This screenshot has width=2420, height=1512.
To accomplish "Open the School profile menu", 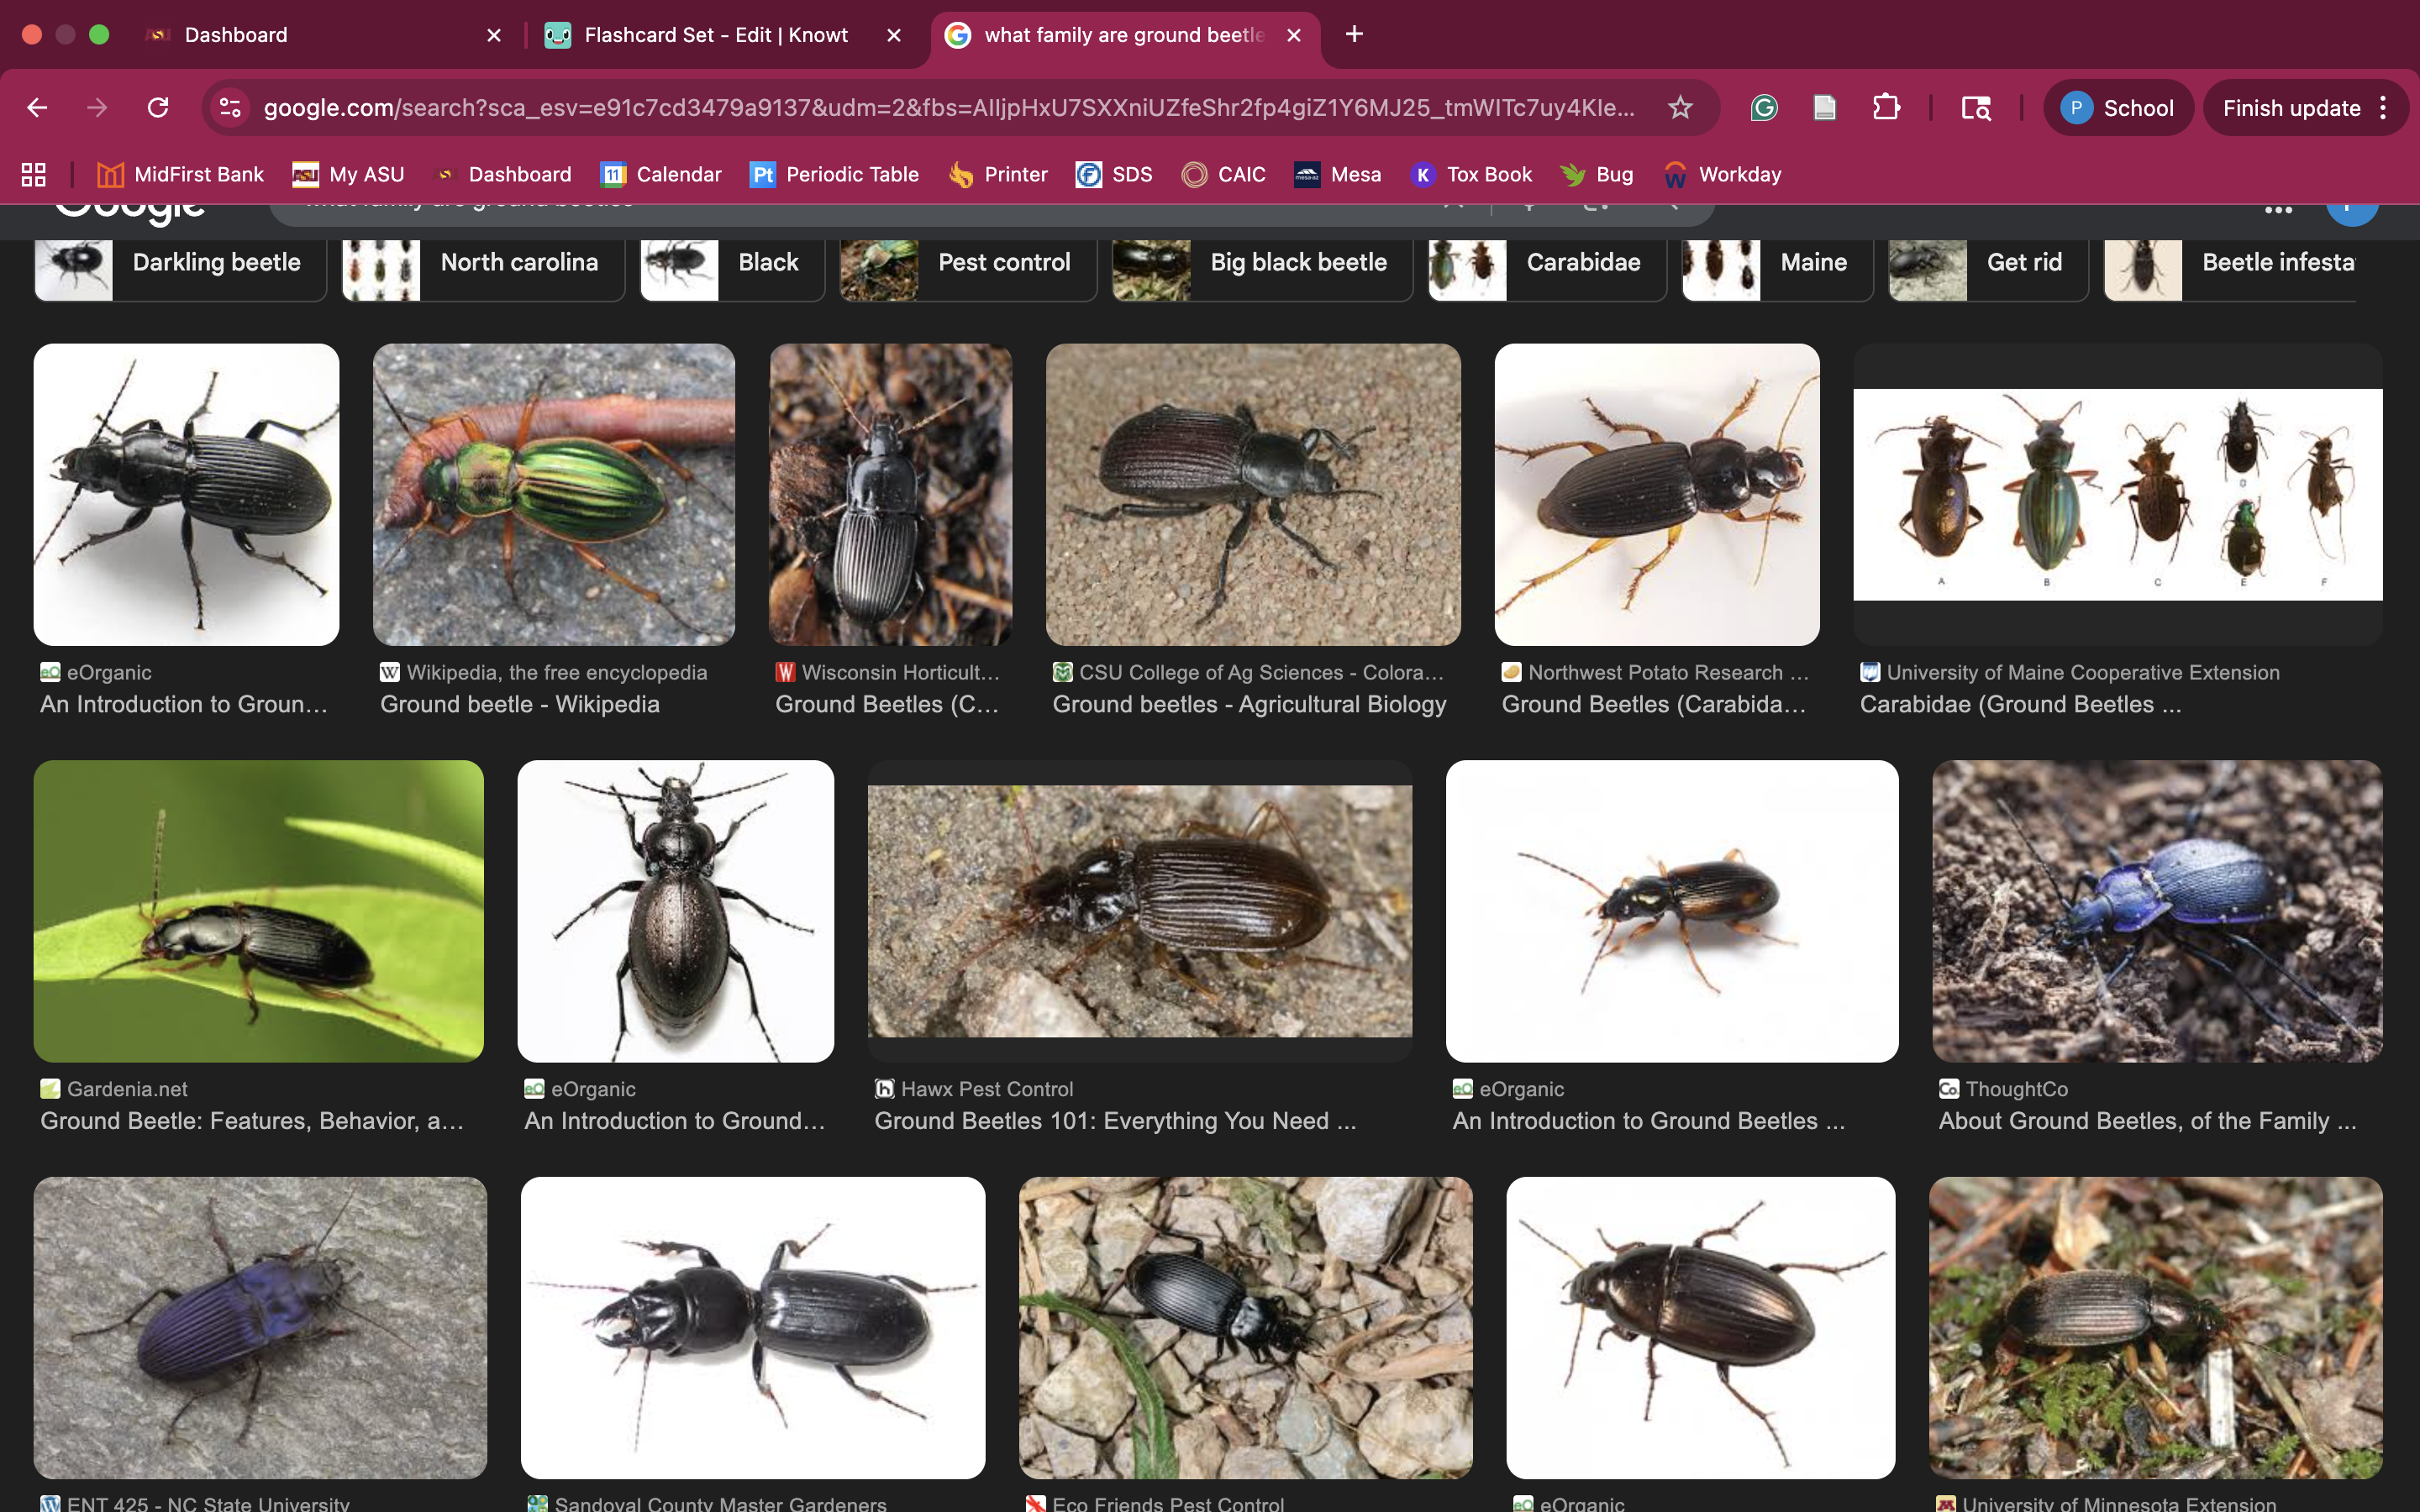I will click(x=2118, y=108).
